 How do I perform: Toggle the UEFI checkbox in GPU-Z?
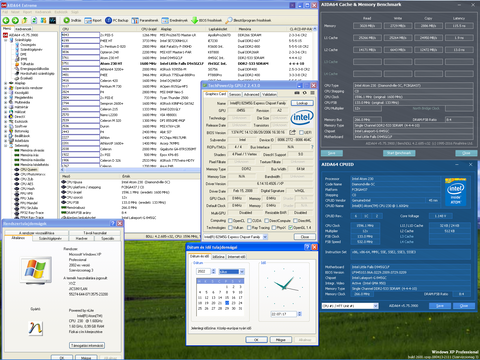point(301,132)
